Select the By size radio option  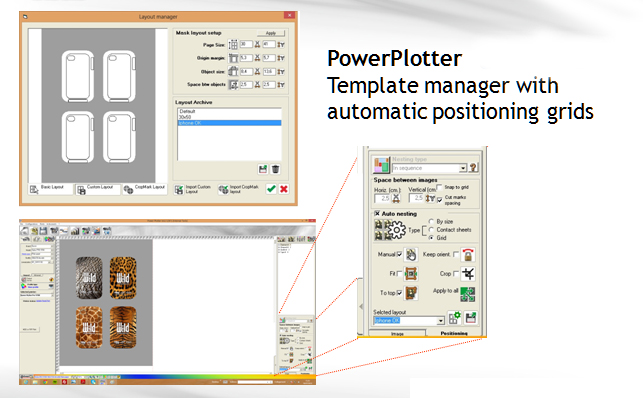pos(431,221)
